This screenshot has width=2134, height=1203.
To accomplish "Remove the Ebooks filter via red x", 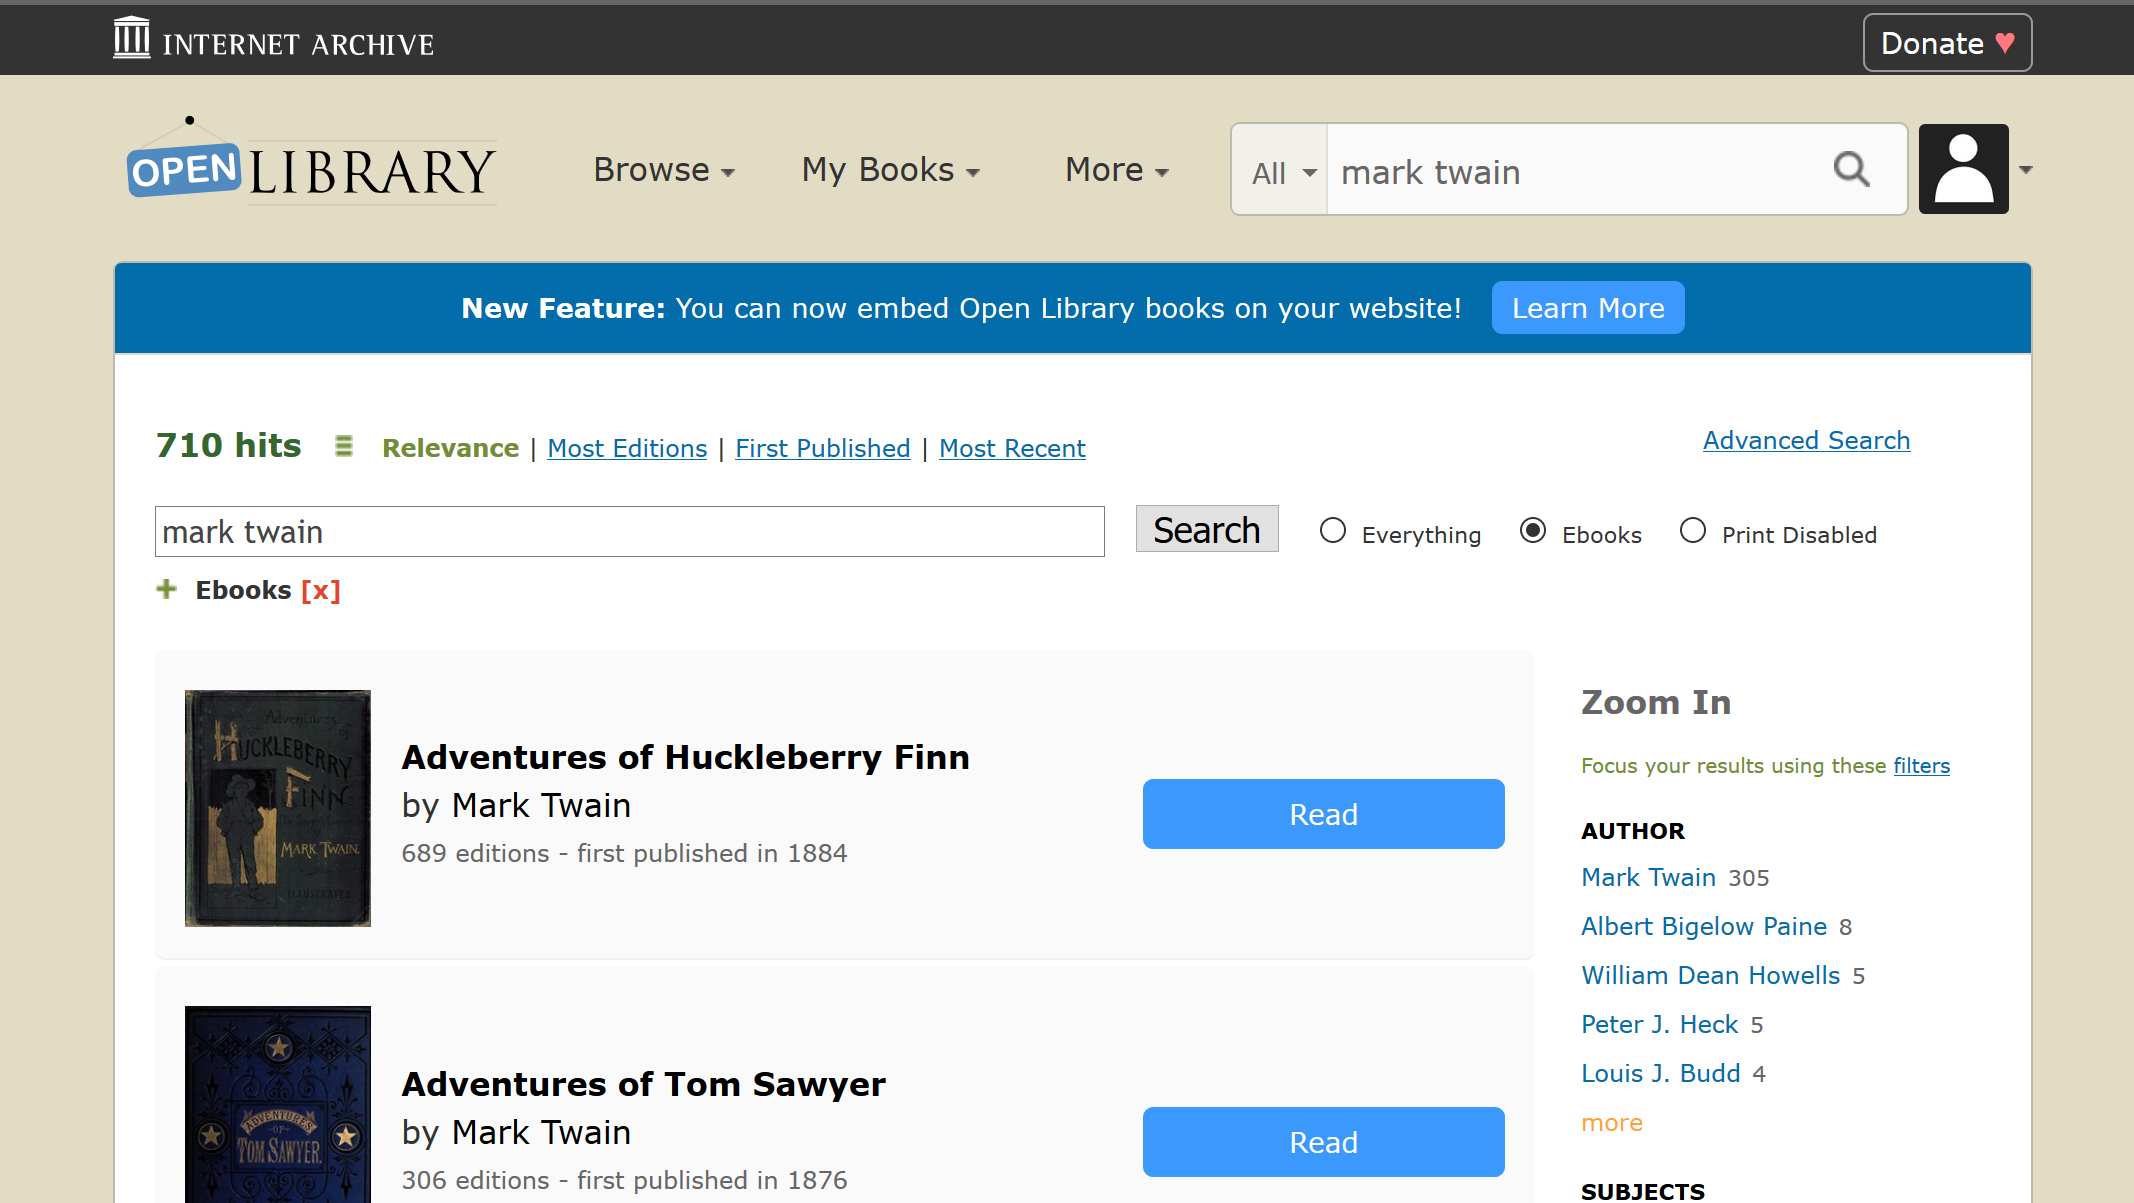I will pyautogui.click(x=320, y=590).
